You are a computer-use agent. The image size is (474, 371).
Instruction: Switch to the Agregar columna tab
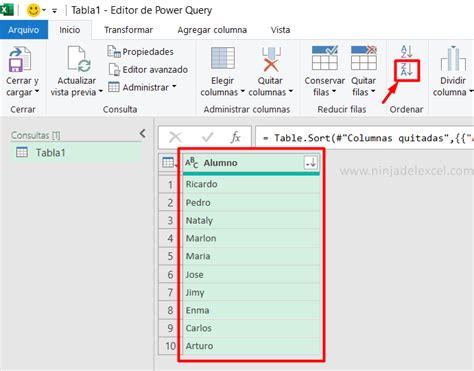(212, 30)
